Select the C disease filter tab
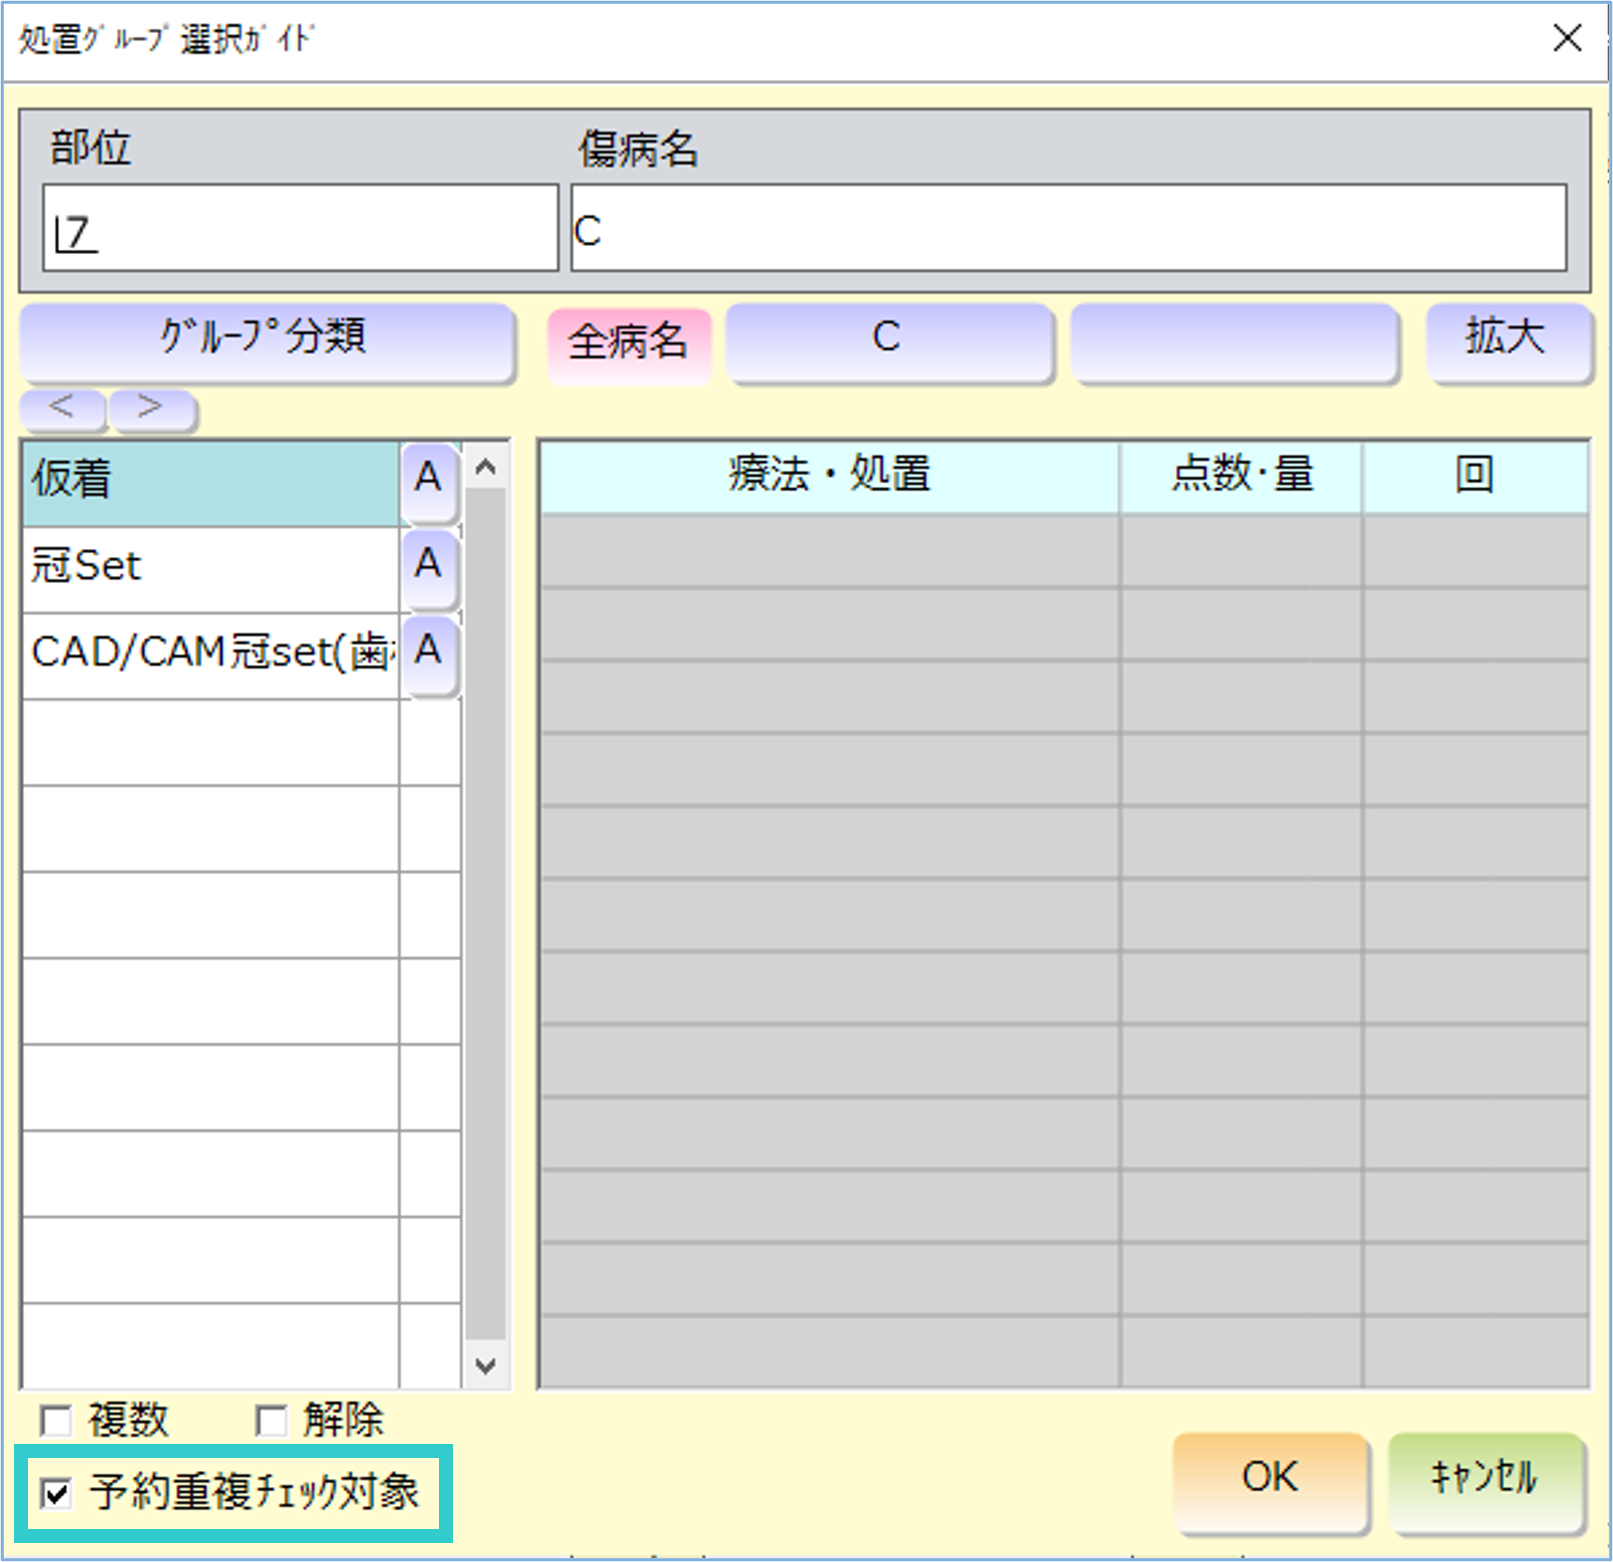The width and height of the screenshot is (1613, 1562). (888, 340)
